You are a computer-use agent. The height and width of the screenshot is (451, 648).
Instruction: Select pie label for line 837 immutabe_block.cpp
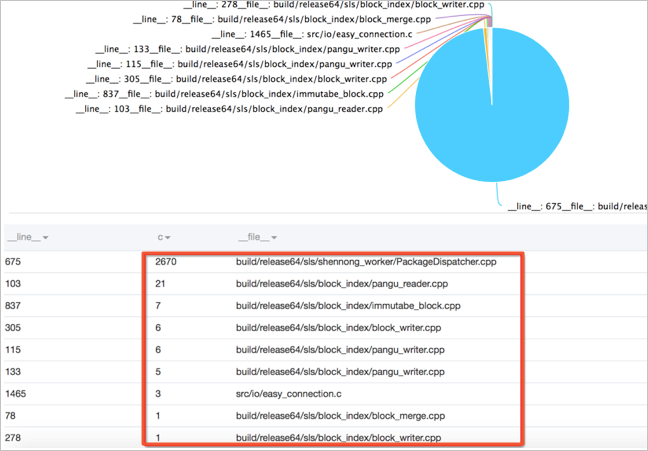[x=223, y=93]
